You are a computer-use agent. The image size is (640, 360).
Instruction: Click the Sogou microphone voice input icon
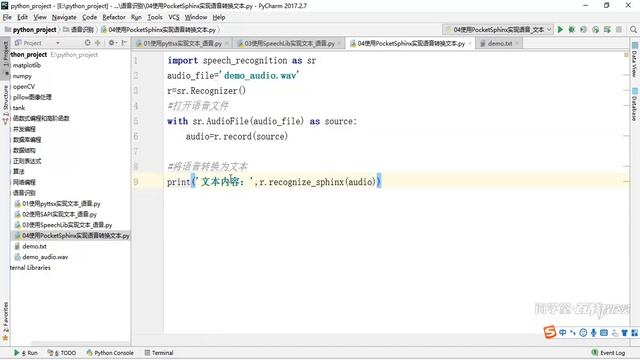[x=593, y=333]
